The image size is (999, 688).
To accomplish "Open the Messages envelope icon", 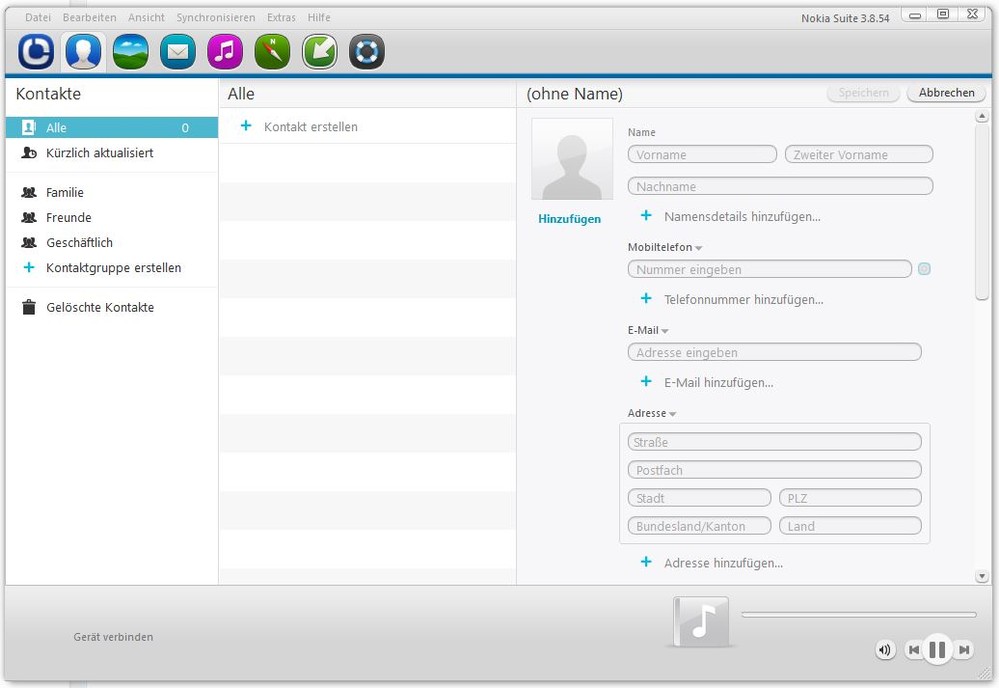I will [178, 52].
